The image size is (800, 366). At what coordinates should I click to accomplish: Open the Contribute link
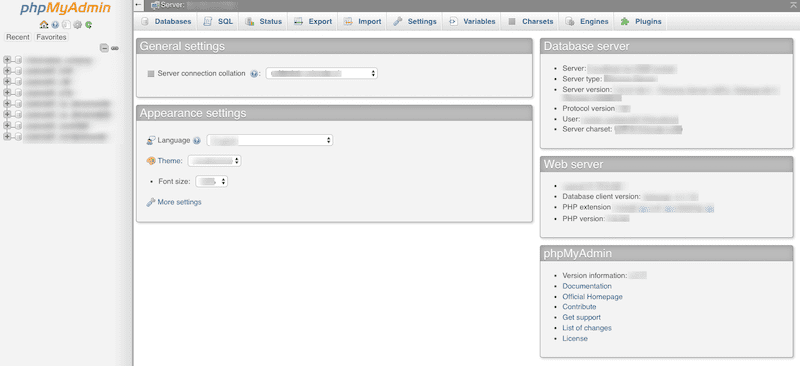579,307
